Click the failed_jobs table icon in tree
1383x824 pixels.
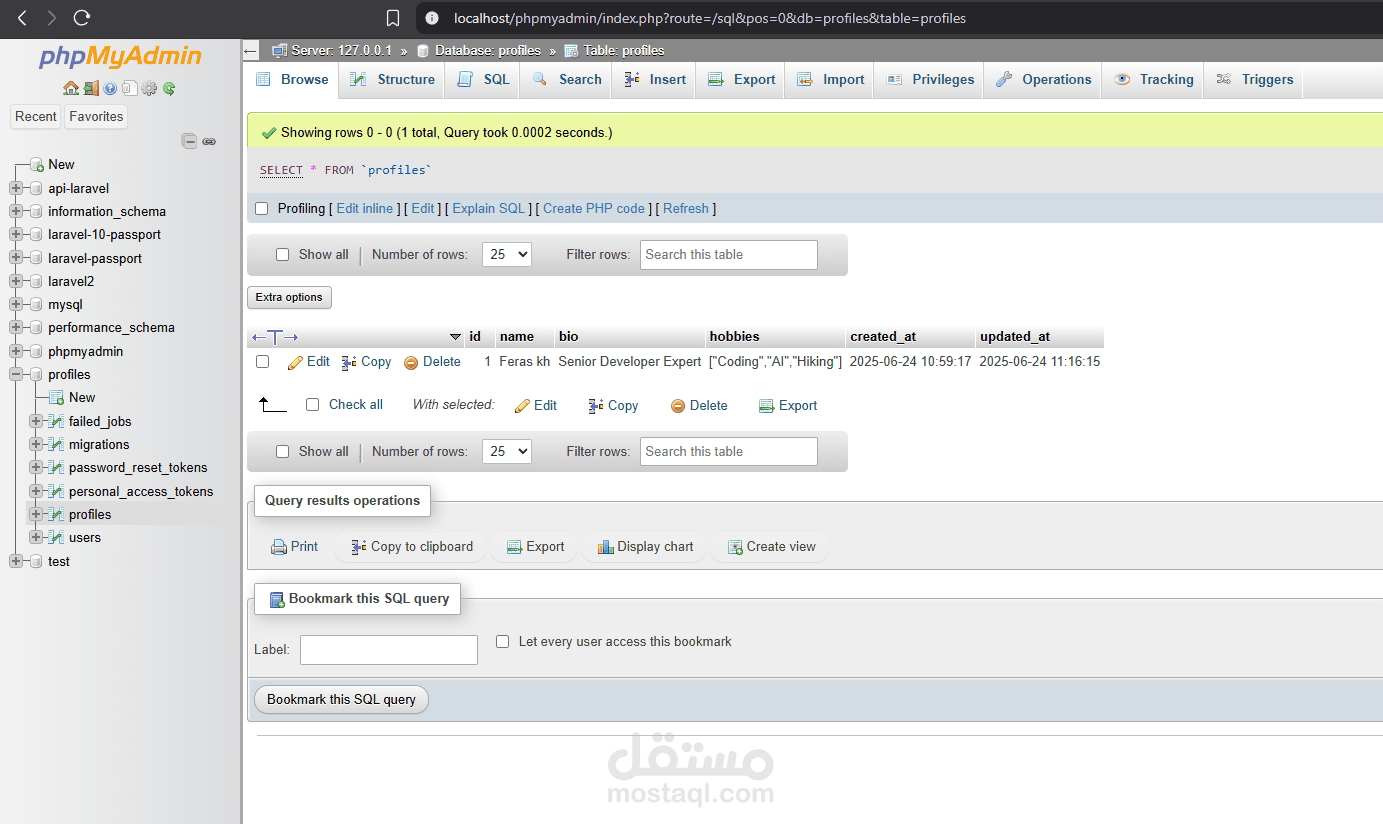tap(57, 421)
